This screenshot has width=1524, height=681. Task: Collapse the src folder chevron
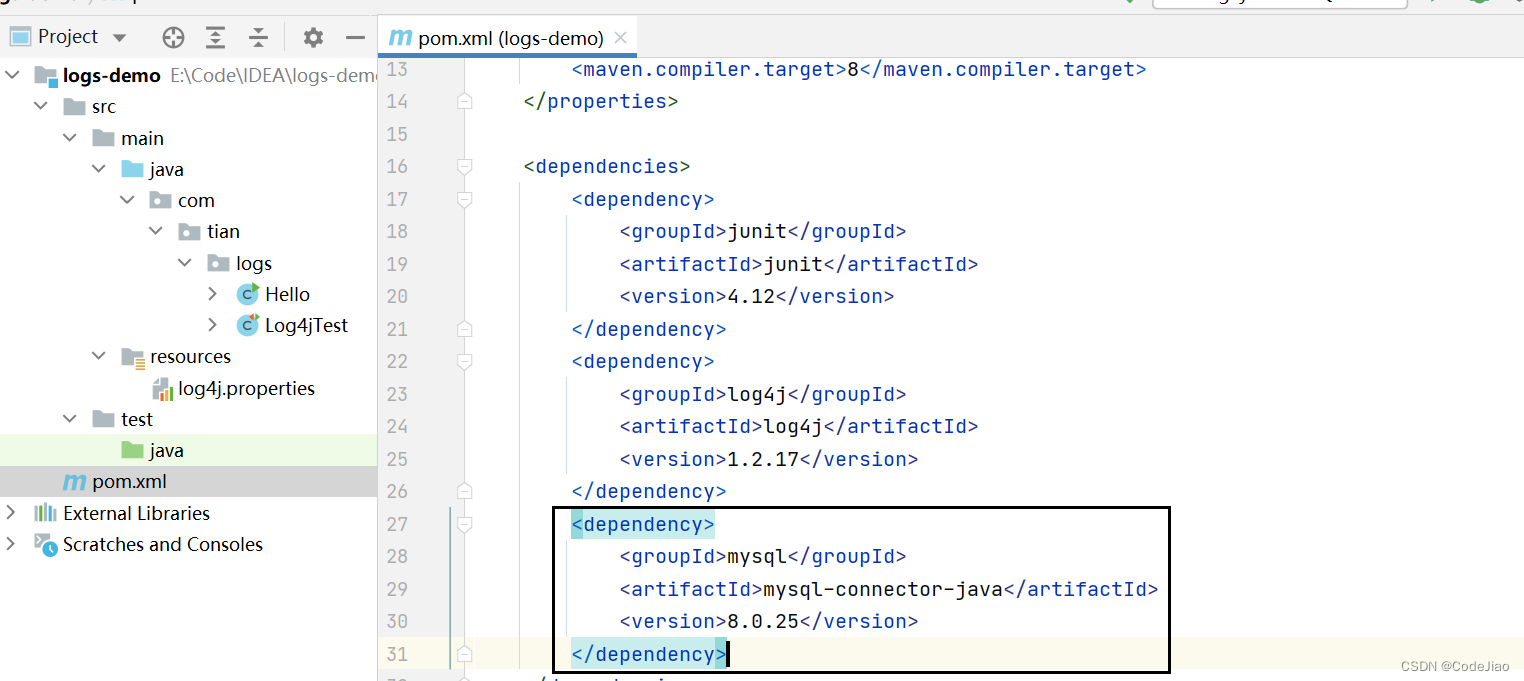click(x=40, y=106)
